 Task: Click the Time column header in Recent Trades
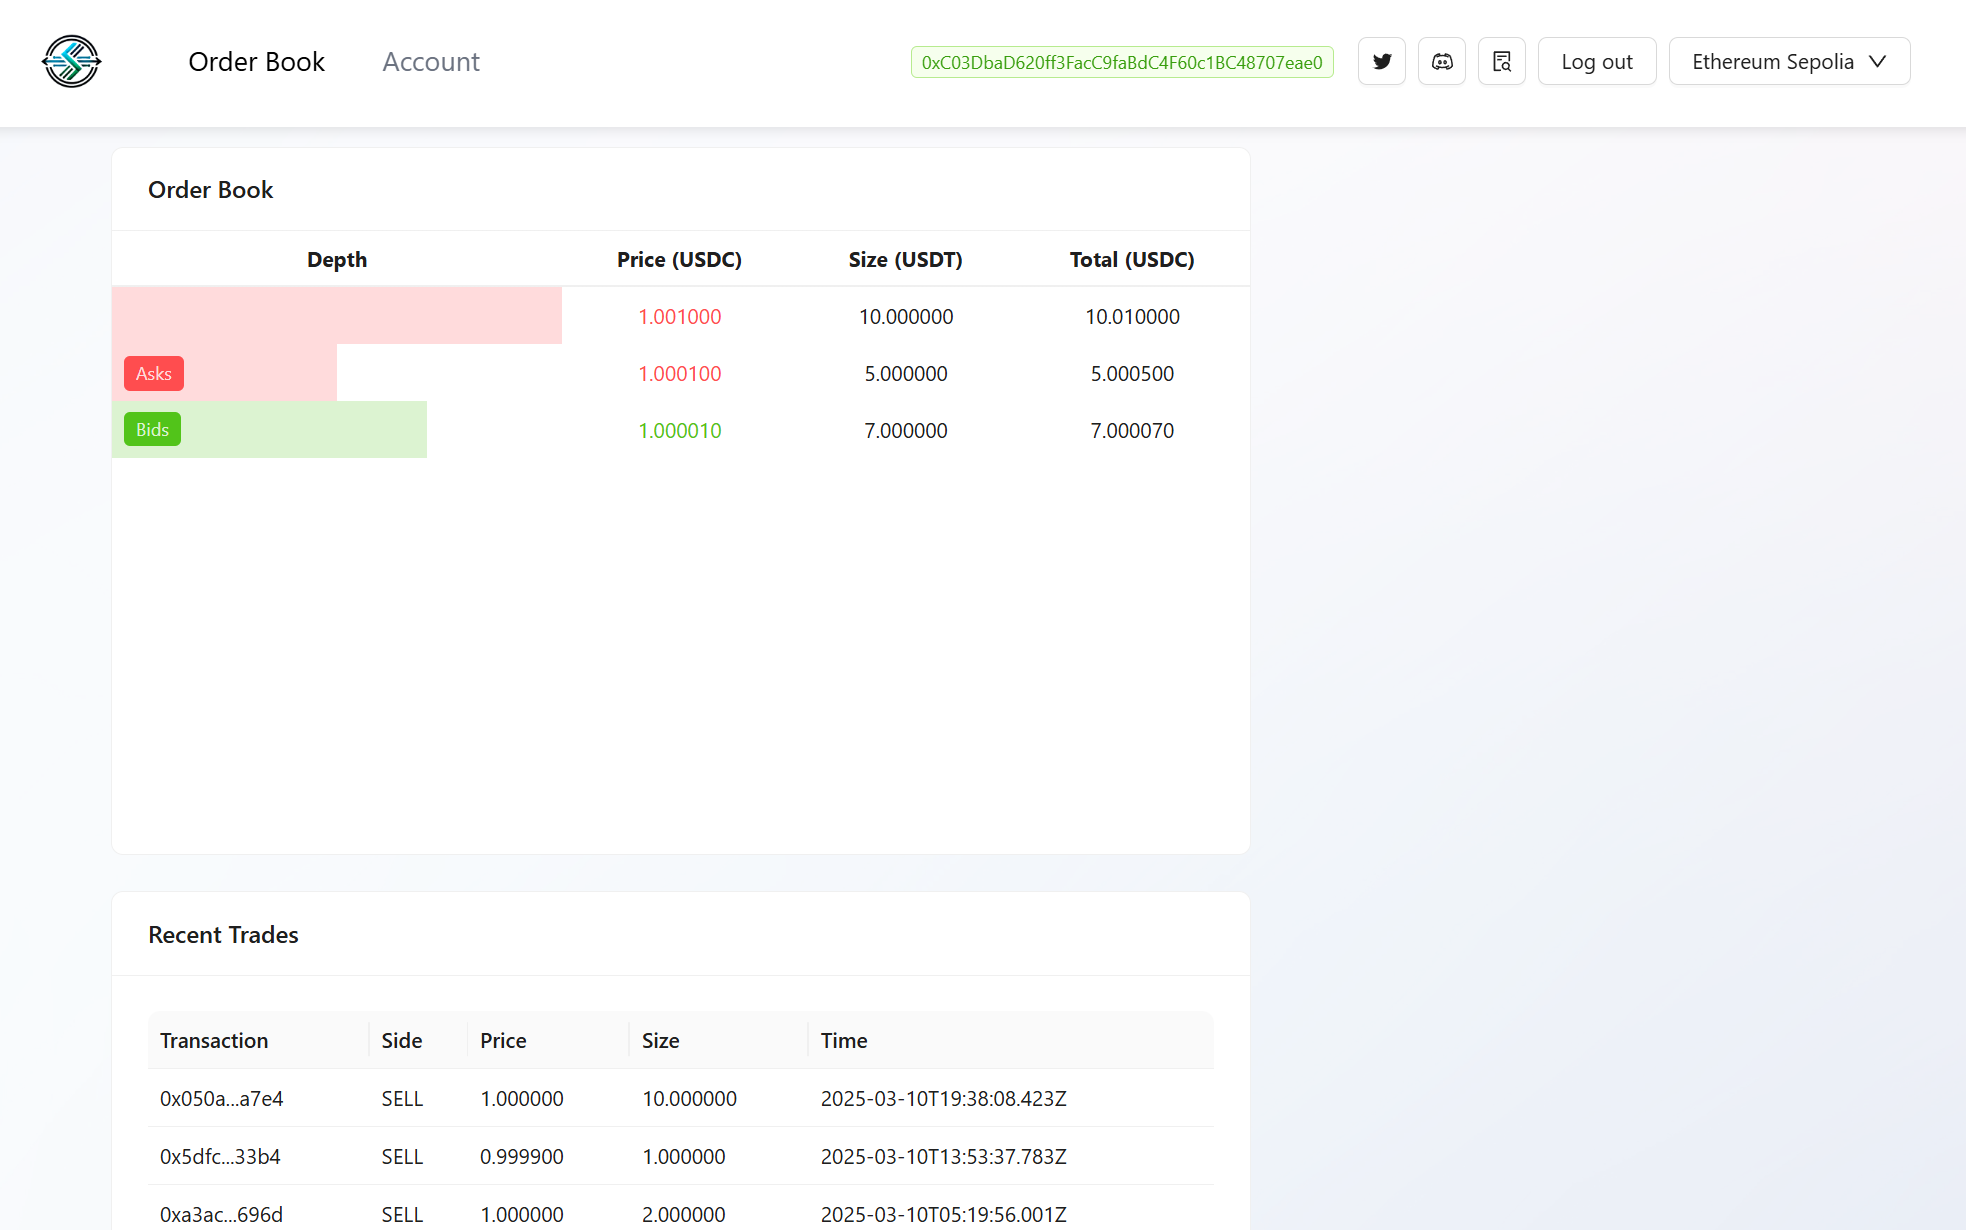point(844,1041)
